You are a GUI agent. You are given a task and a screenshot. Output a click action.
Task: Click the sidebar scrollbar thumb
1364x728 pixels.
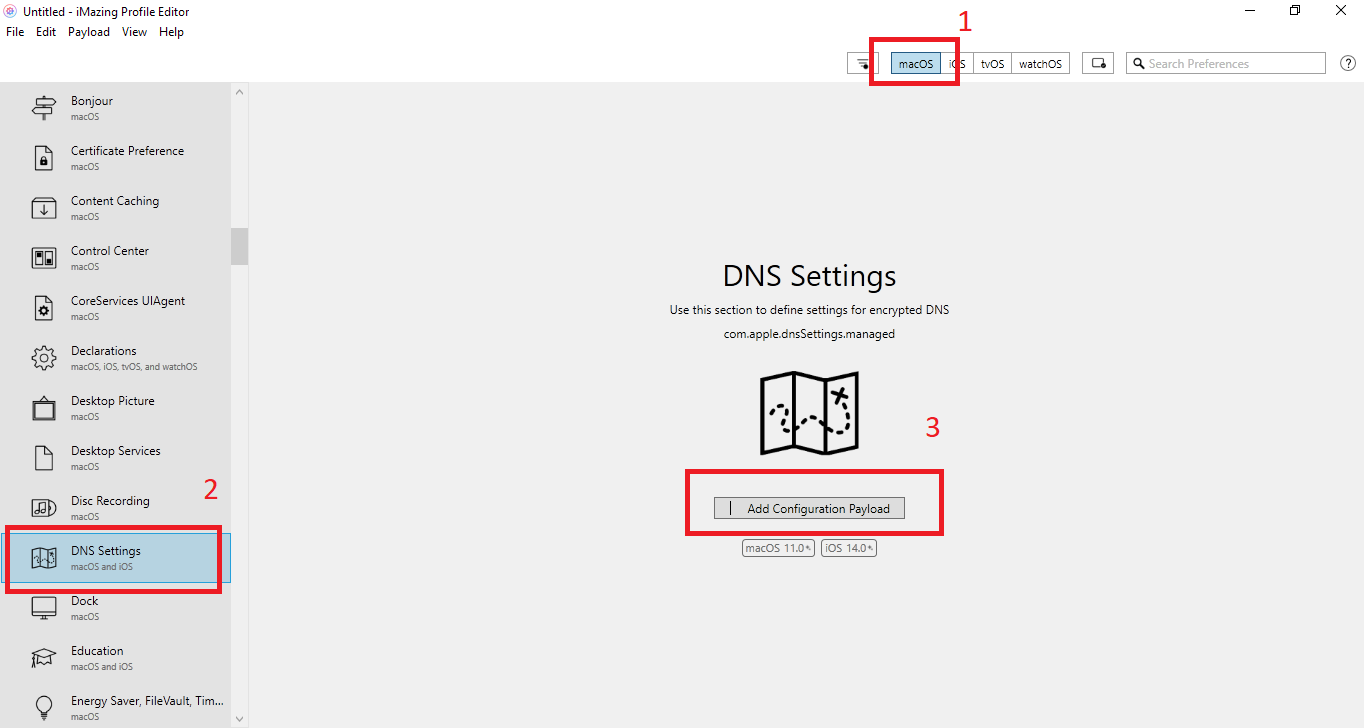pos(239,246)
